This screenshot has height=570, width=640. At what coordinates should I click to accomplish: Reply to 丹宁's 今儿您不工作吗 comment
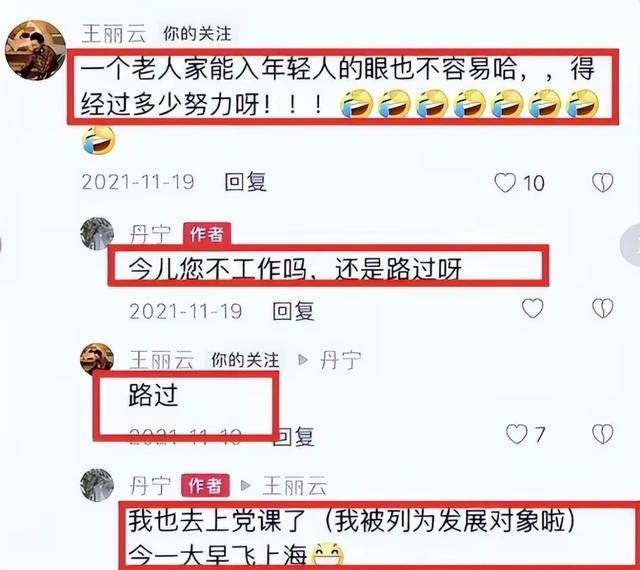[x=293, y=311]
